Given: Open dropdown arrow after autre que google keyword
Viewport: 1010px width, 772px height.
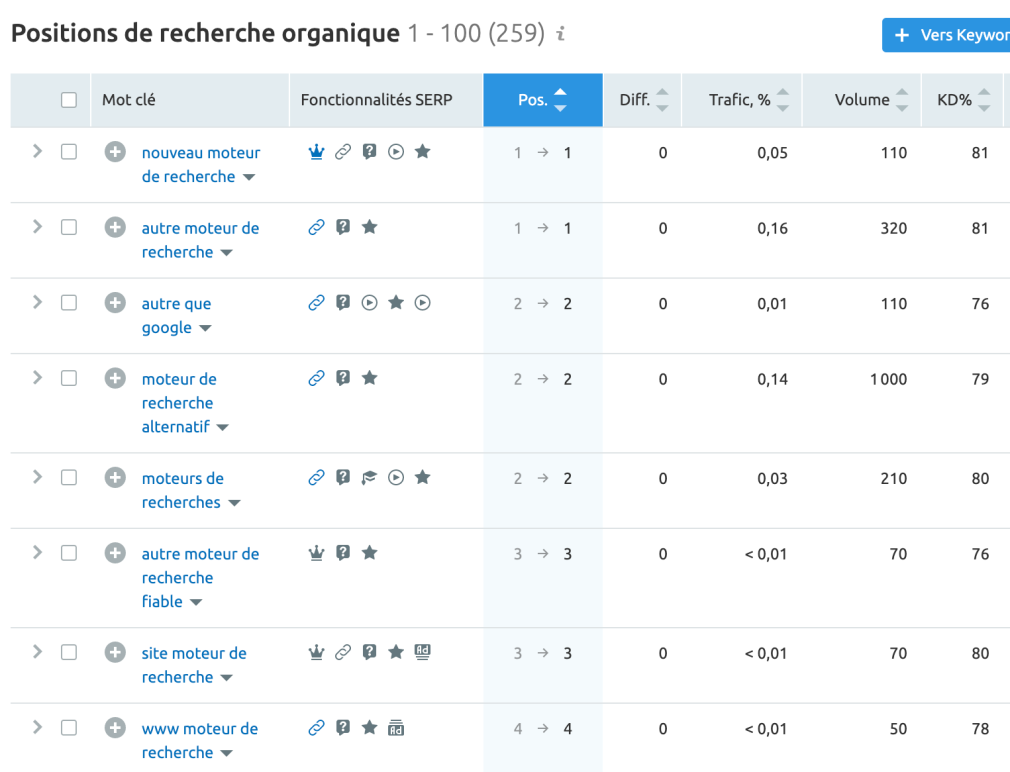Looking at the screenshot, I should pos(205,328).
